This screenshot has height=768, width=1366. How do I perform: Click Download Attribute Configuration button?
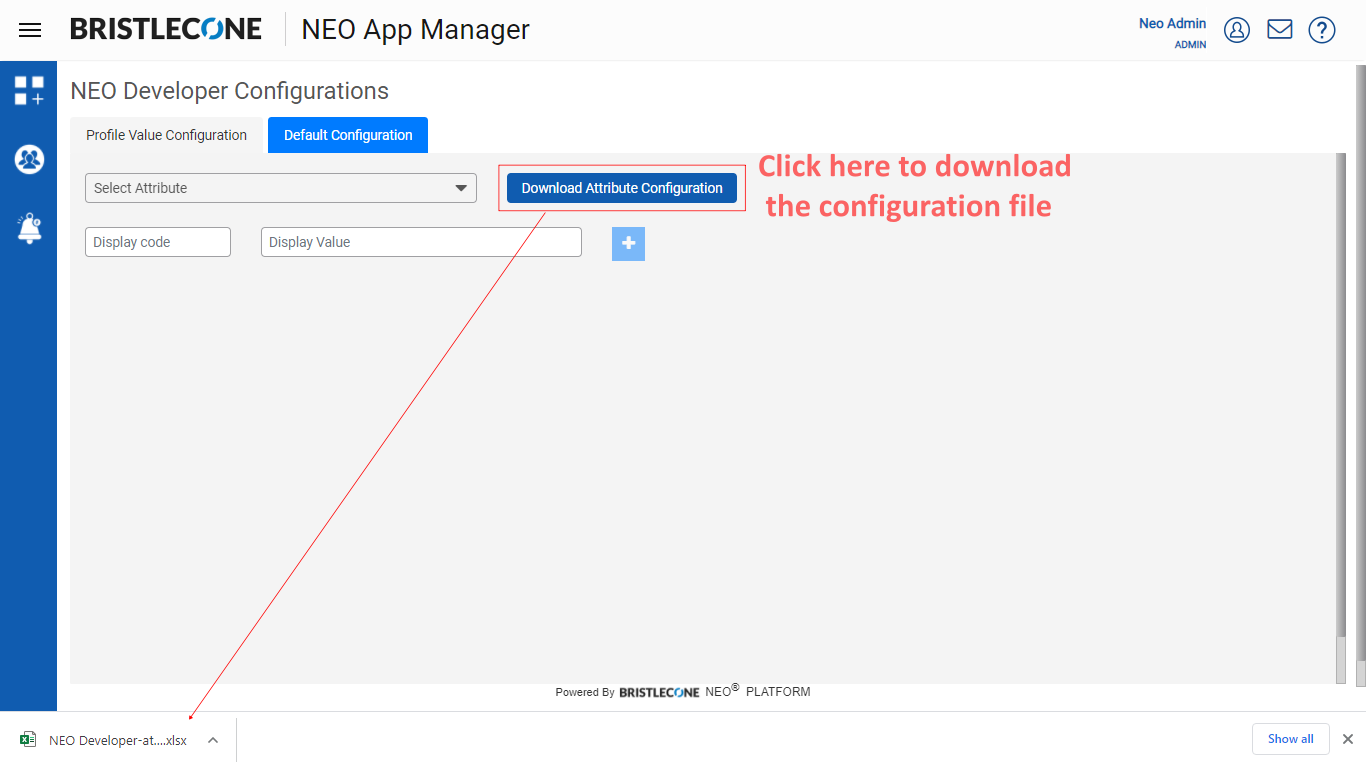coord(622,188)
